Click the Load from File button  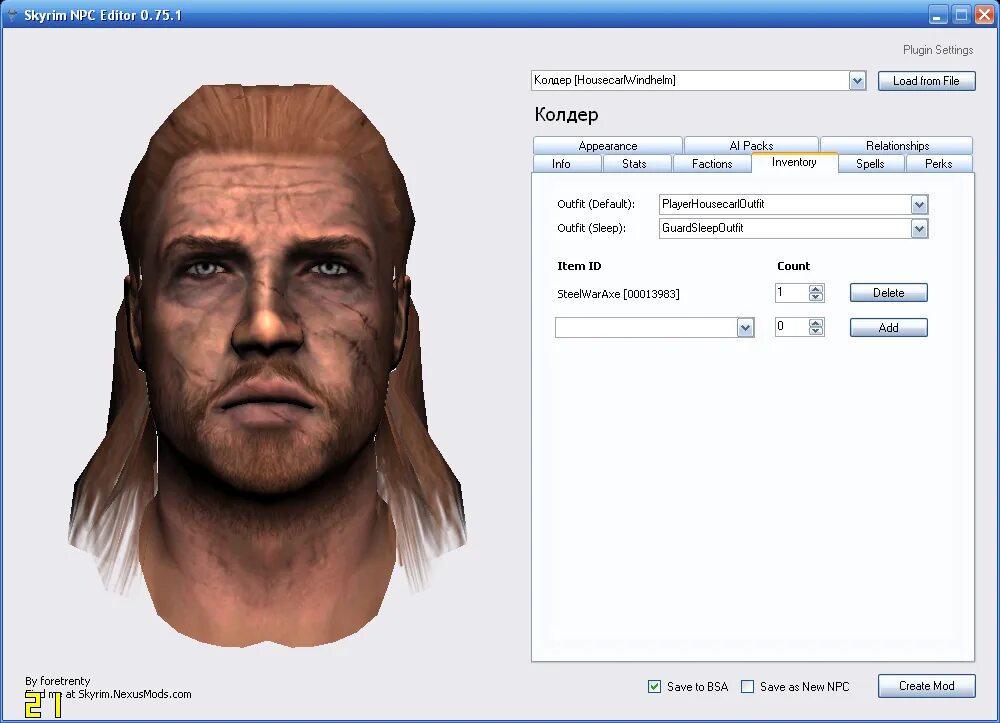pos(926,81)
